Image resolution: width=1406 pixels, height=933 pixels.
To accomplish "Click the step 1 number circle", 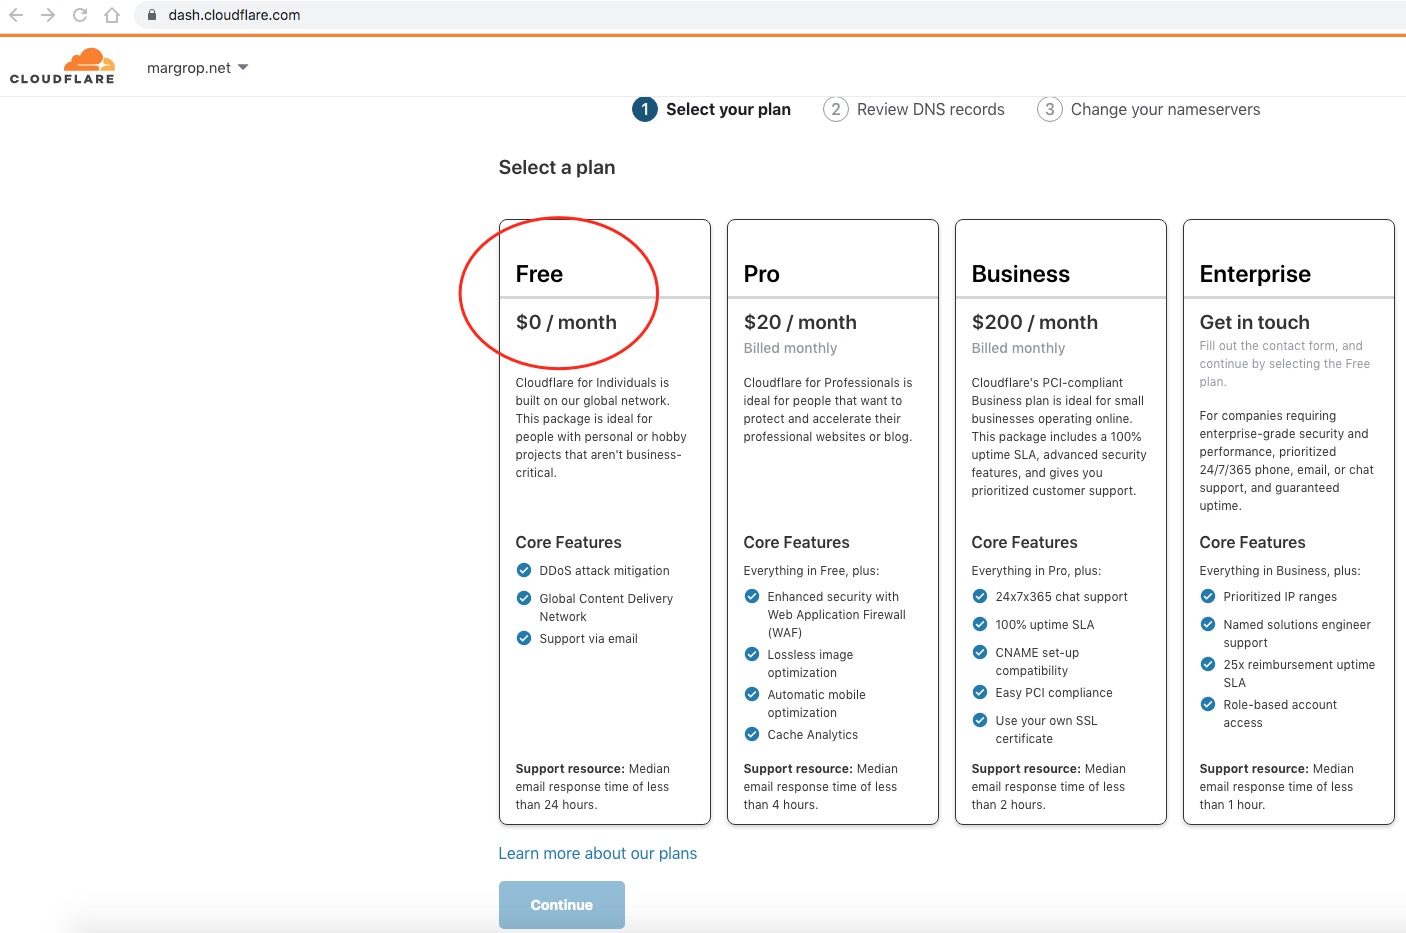I will (645, 109).
